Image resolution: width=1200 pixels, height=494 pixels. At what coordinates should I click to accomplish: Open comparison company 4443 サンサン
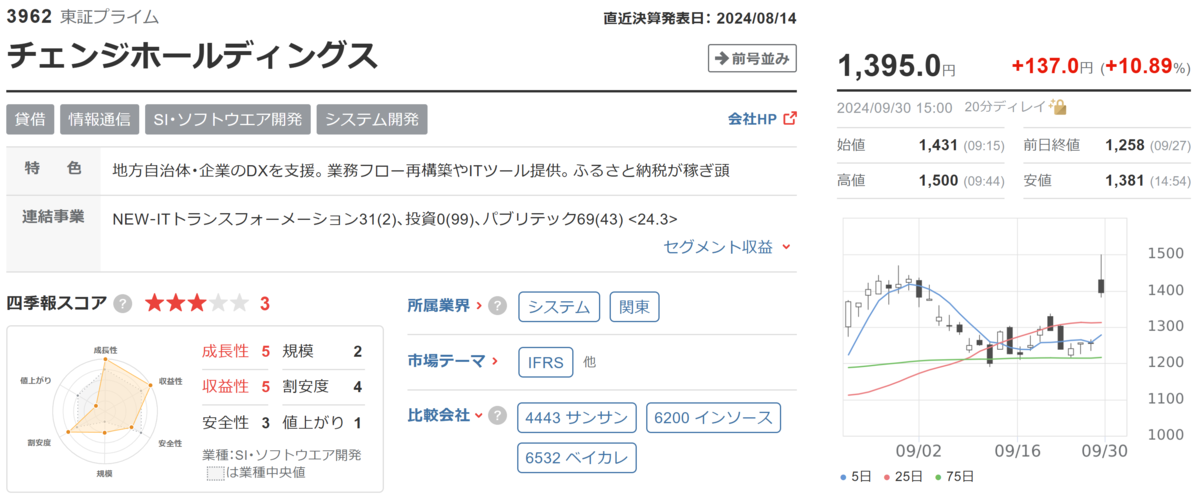(x=577, y=417)
